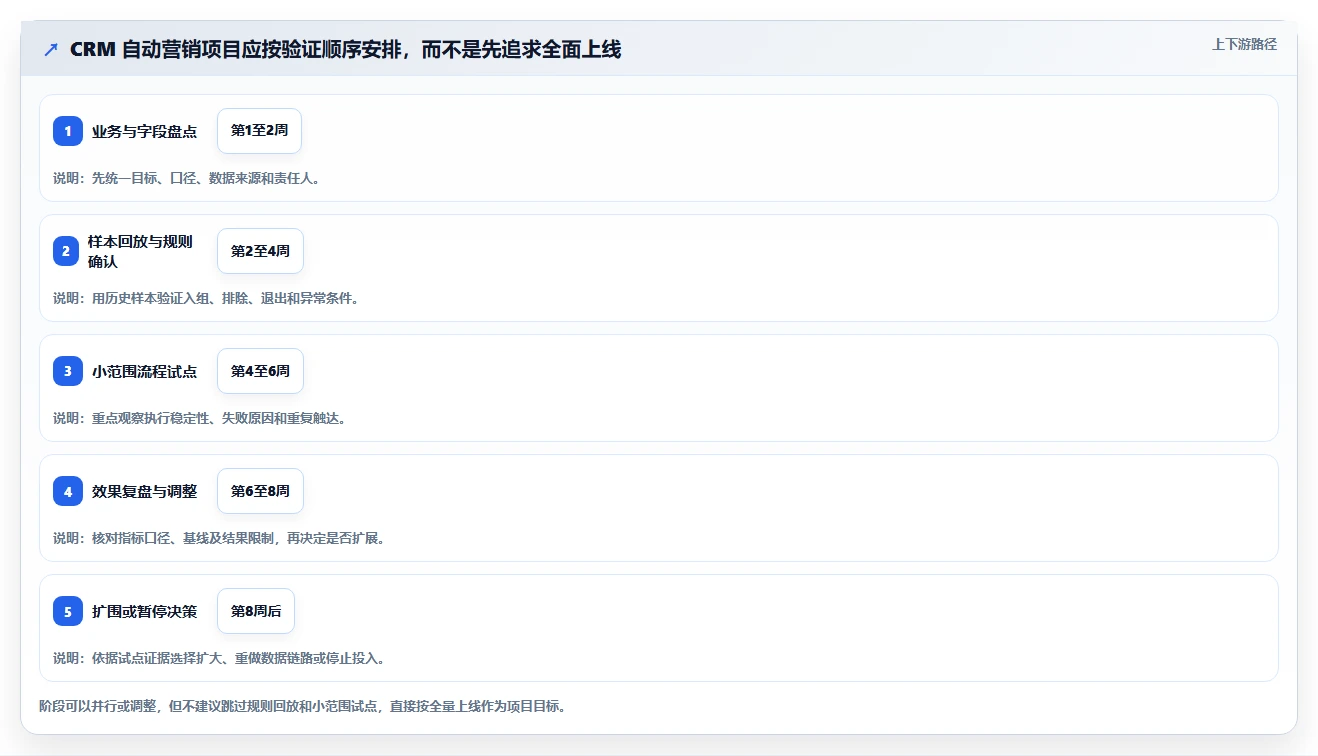
Task: Click the 小范围流程试点 step title
Action: [x=144, y=371]
